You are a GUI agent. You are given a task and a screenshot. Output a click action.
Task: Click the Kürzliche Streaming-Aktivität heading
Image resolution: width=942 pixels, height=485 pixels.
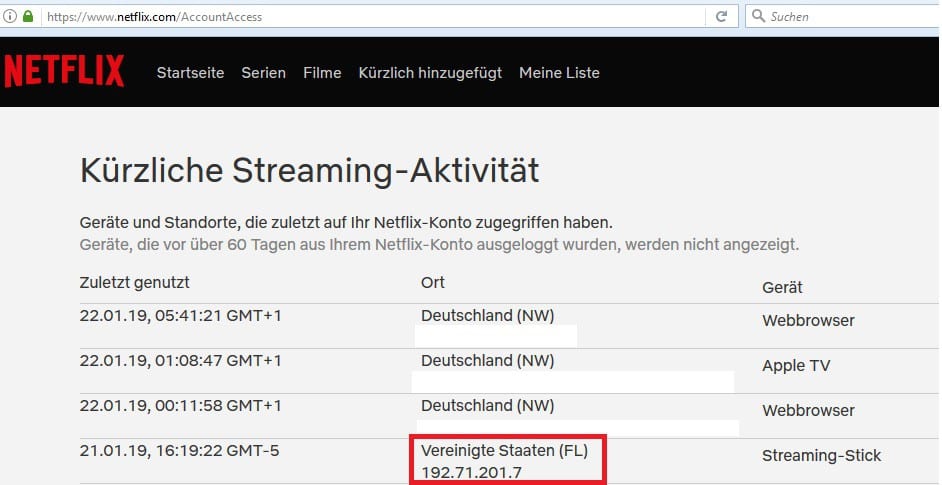coord(309,171)
